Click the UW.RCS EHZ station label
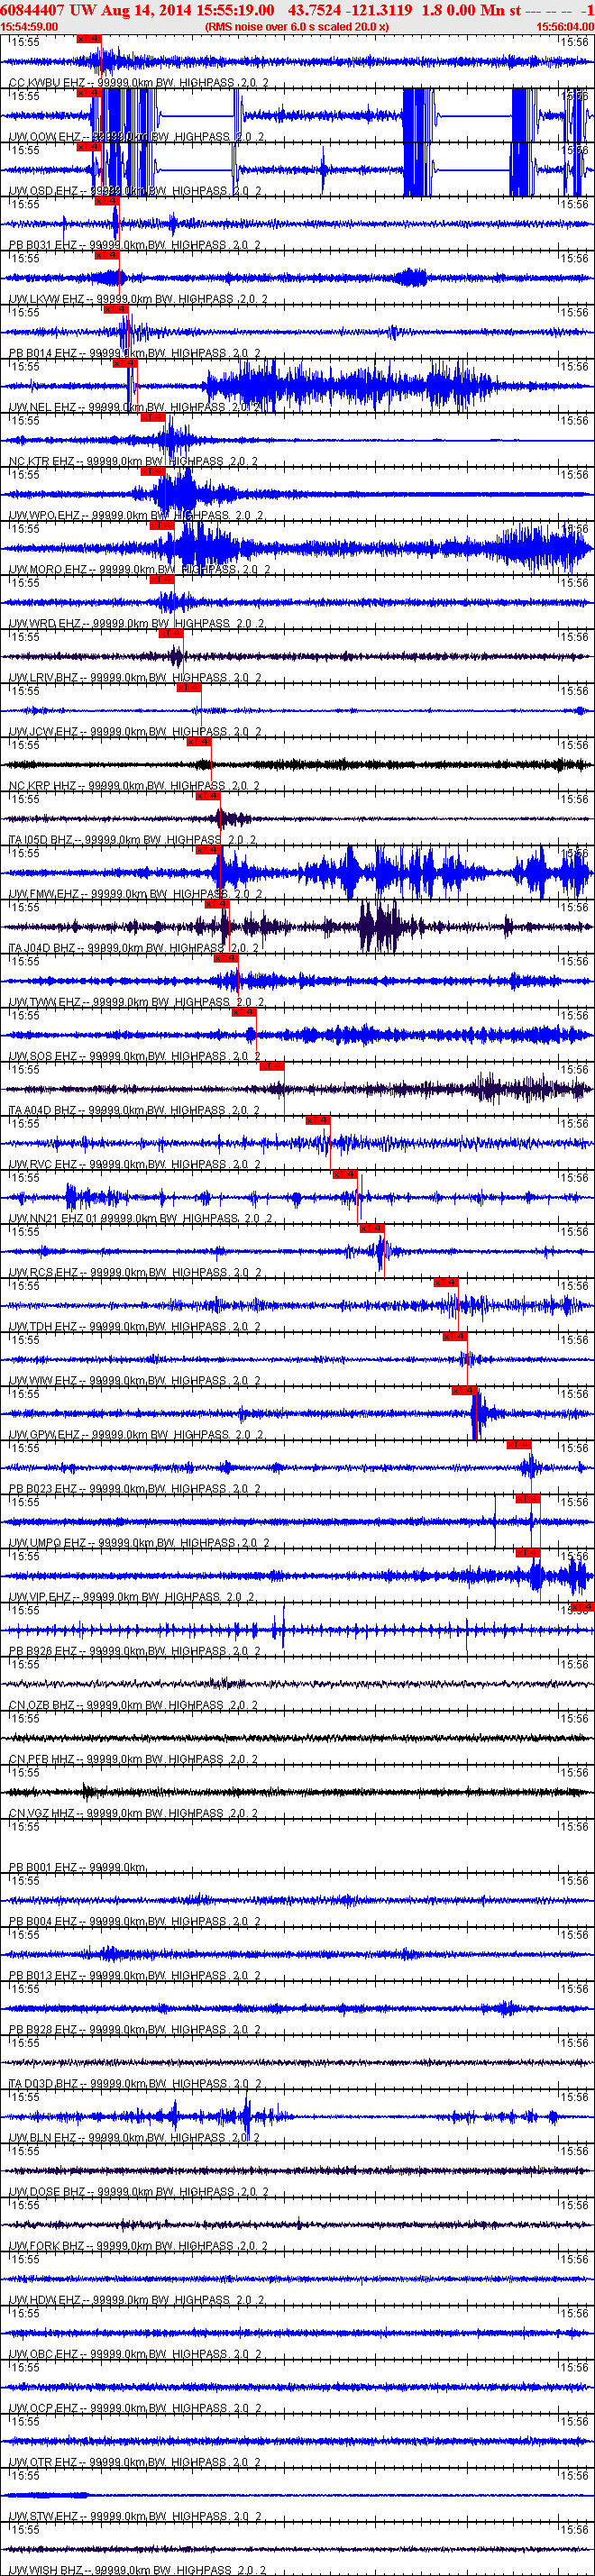595x2576 pixels. point(134,1272)
